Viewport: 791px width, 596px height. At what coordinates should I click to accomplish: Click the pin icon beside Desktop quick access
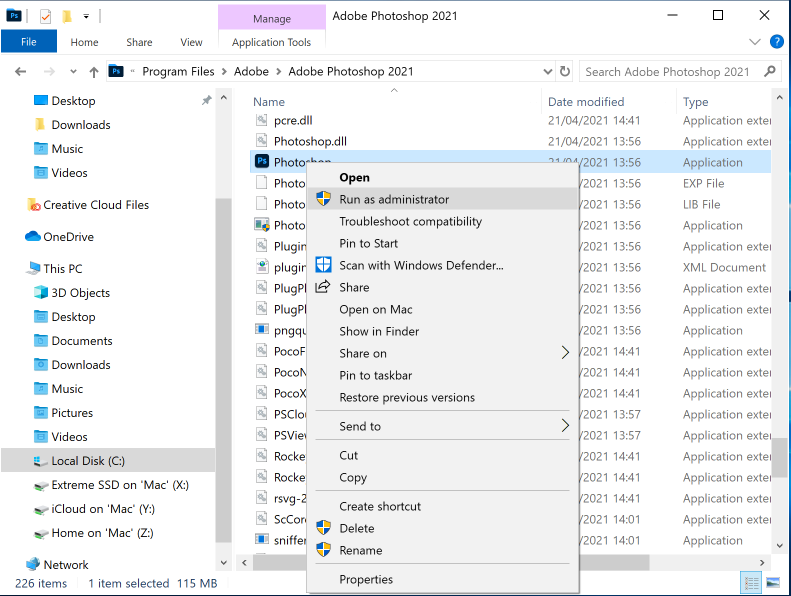point(206,100)
